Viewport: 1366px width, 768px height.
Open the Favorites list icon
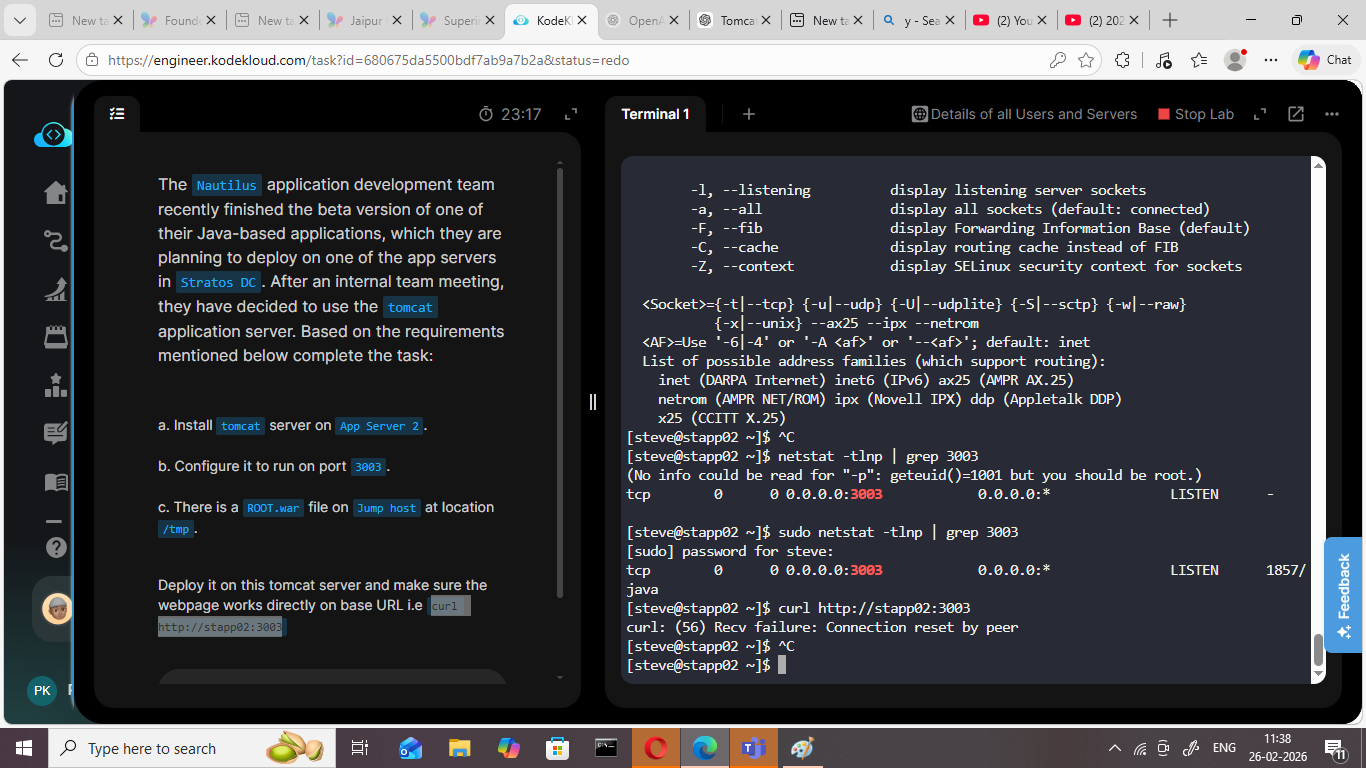(1199, 60)
